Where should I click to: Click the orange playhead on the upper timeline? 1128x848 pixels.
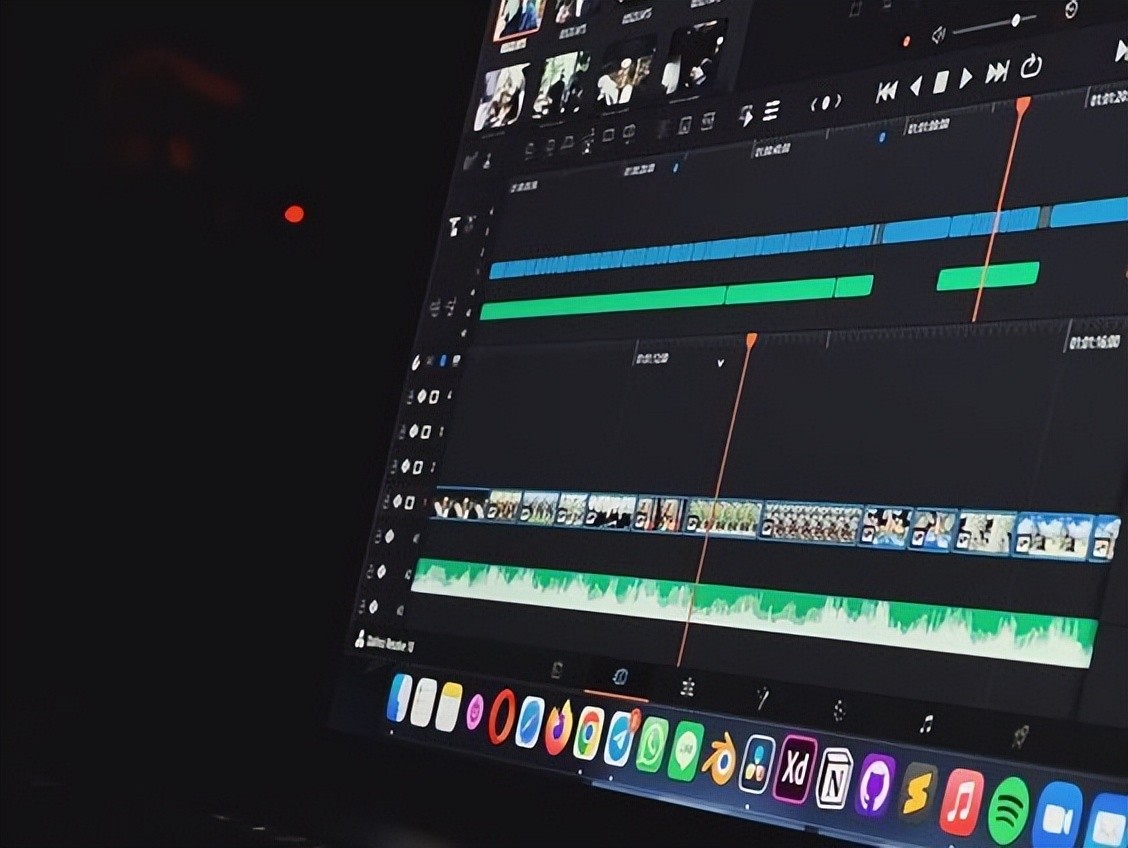1022,105
